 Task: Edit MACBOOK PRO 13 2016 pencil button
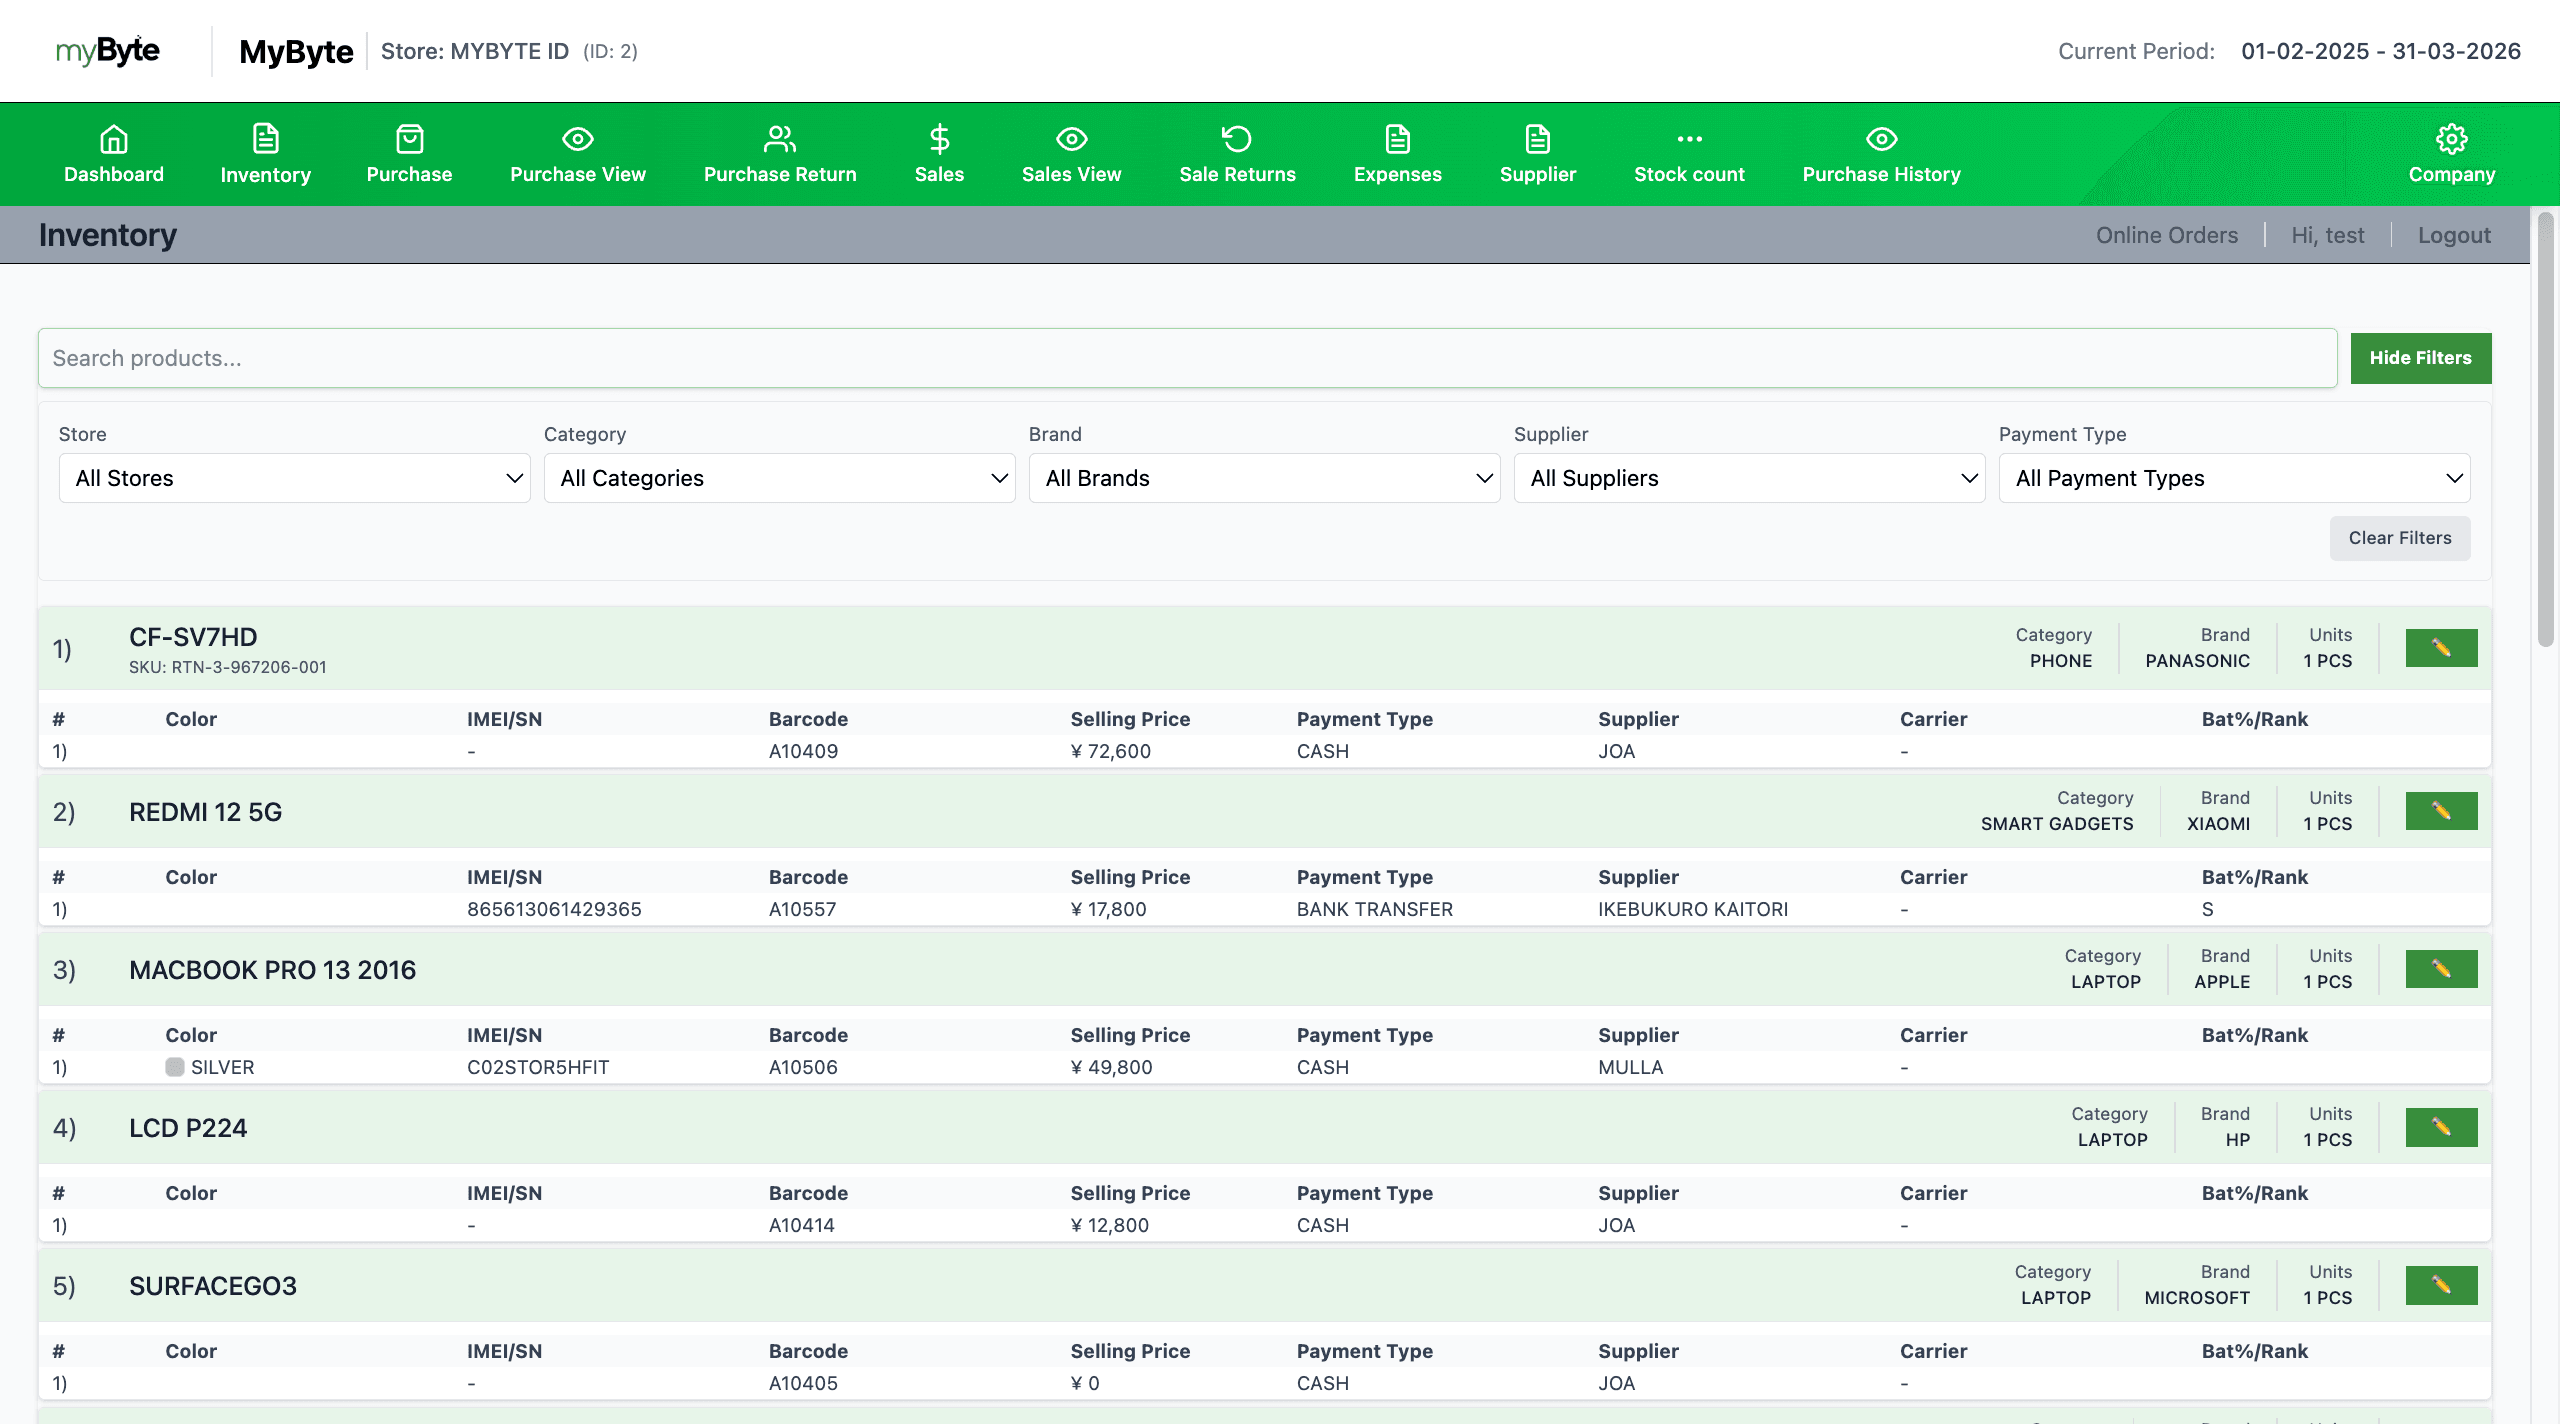[2441, 969]
